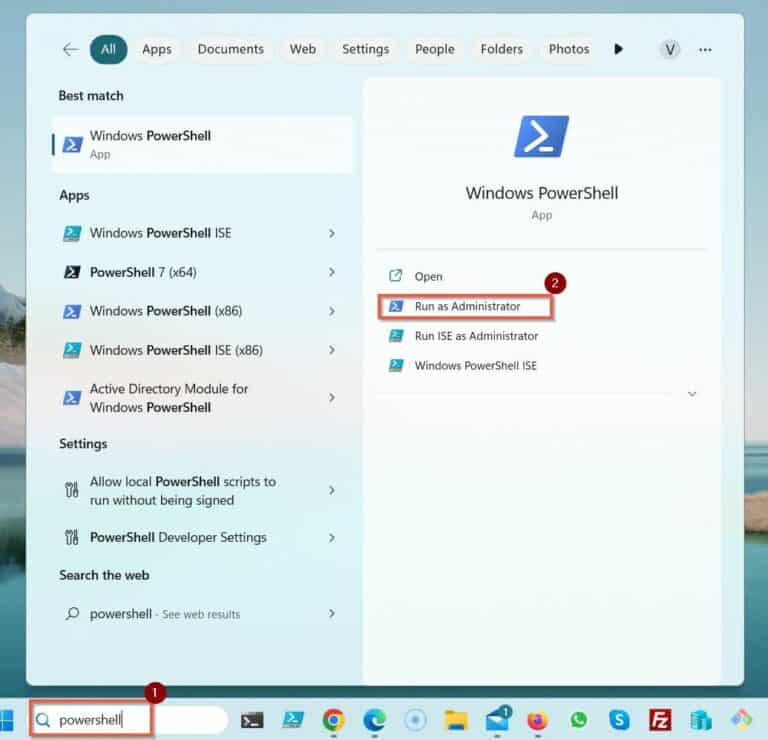Select Windows PowerShell ISE (x86) result

tap(202, 350)
